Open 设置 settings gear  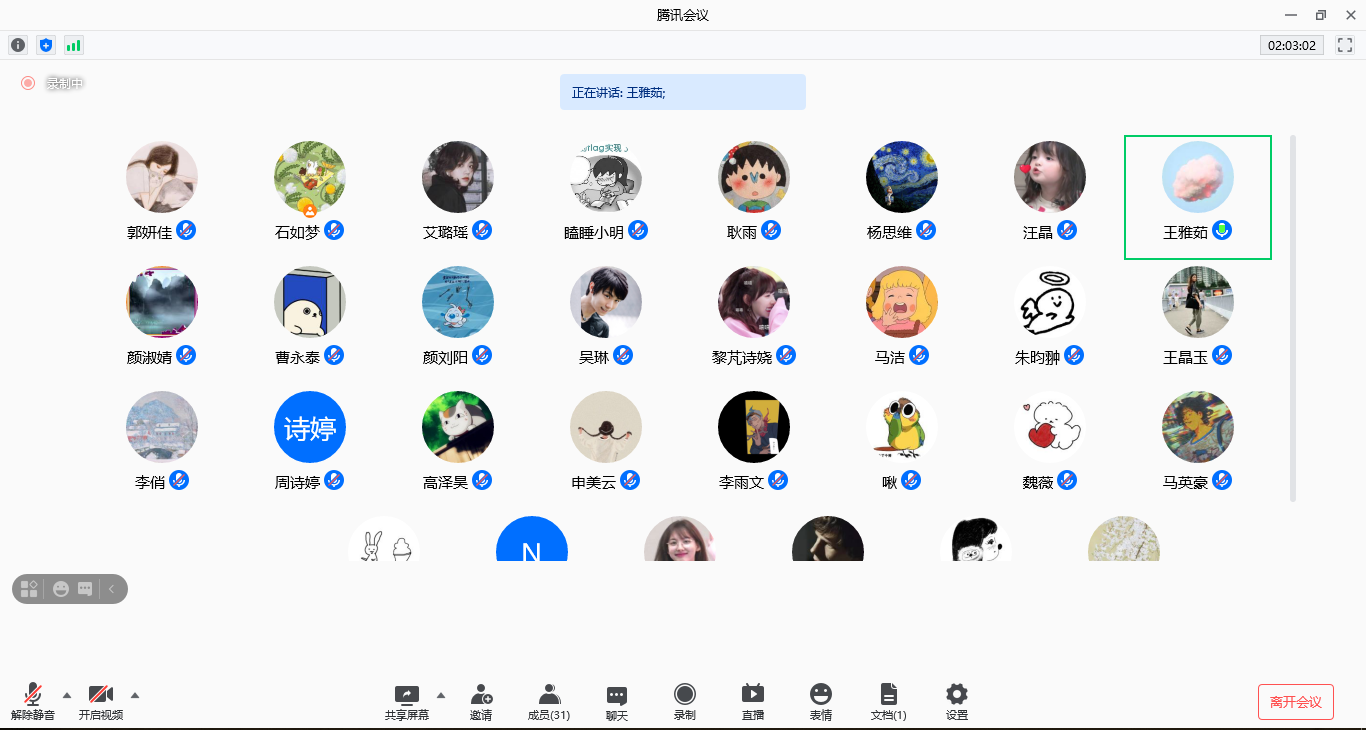pos(957,701)
